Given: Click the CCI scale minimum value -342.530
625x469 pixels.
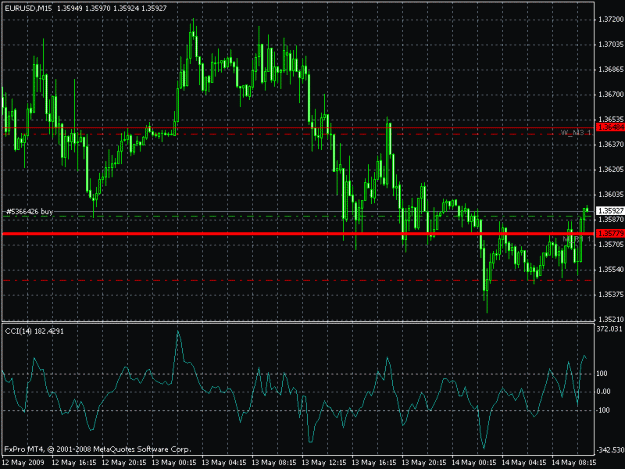Looking at the screenshot, I should coord(610,450).
